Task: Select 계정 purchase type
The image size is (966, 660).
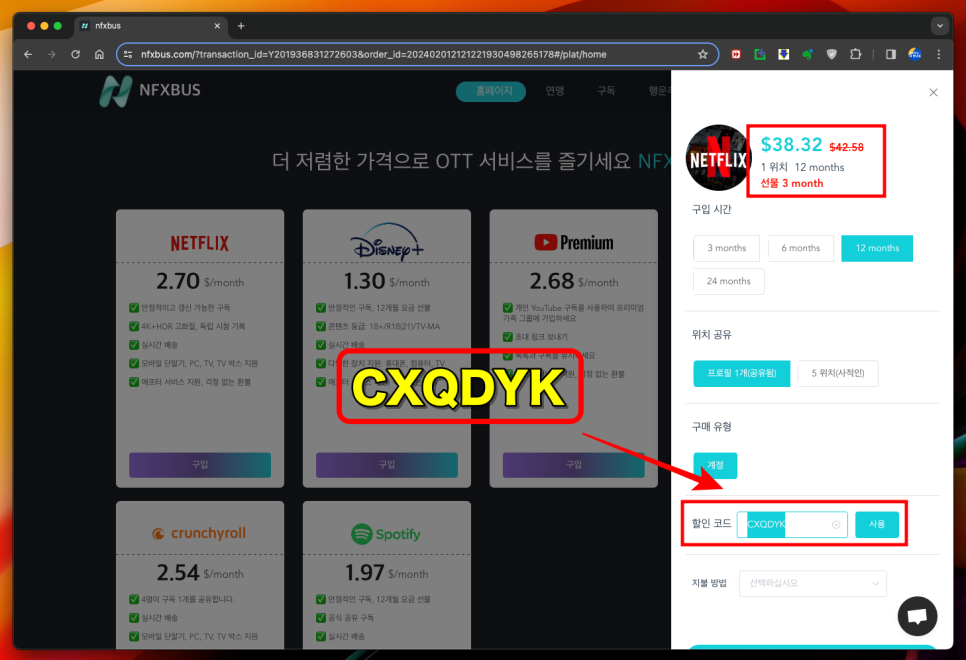Action: point(715,465)
